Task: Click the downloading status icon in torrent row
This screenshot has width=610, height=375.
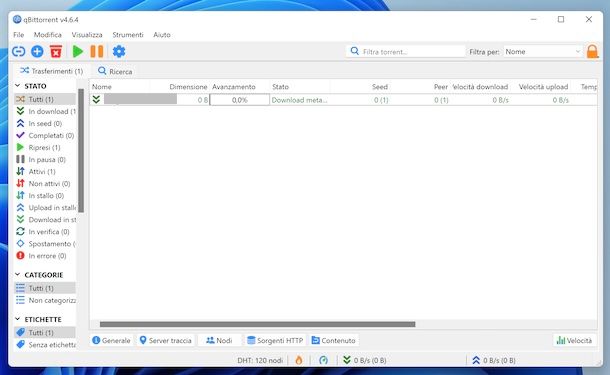Action: 96,100
